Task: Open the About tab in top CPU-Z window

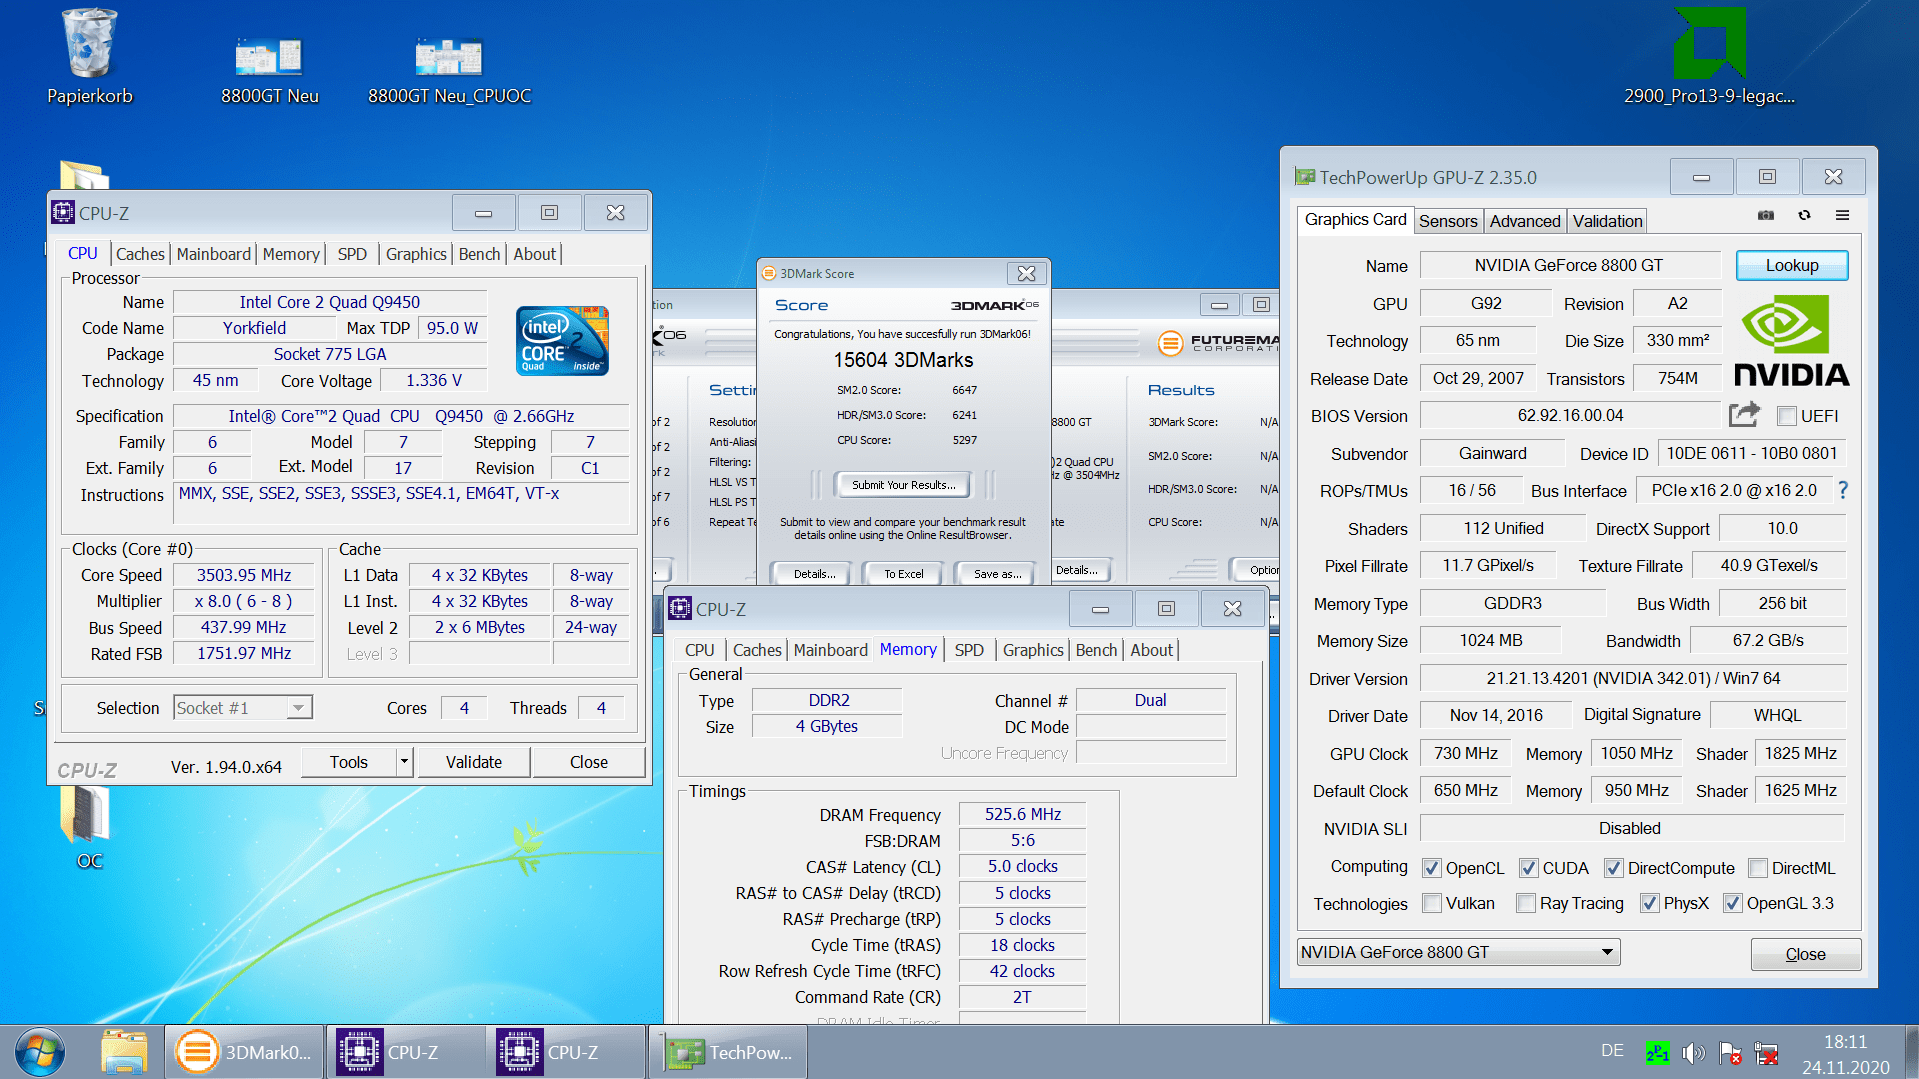Action: [534, 254]
